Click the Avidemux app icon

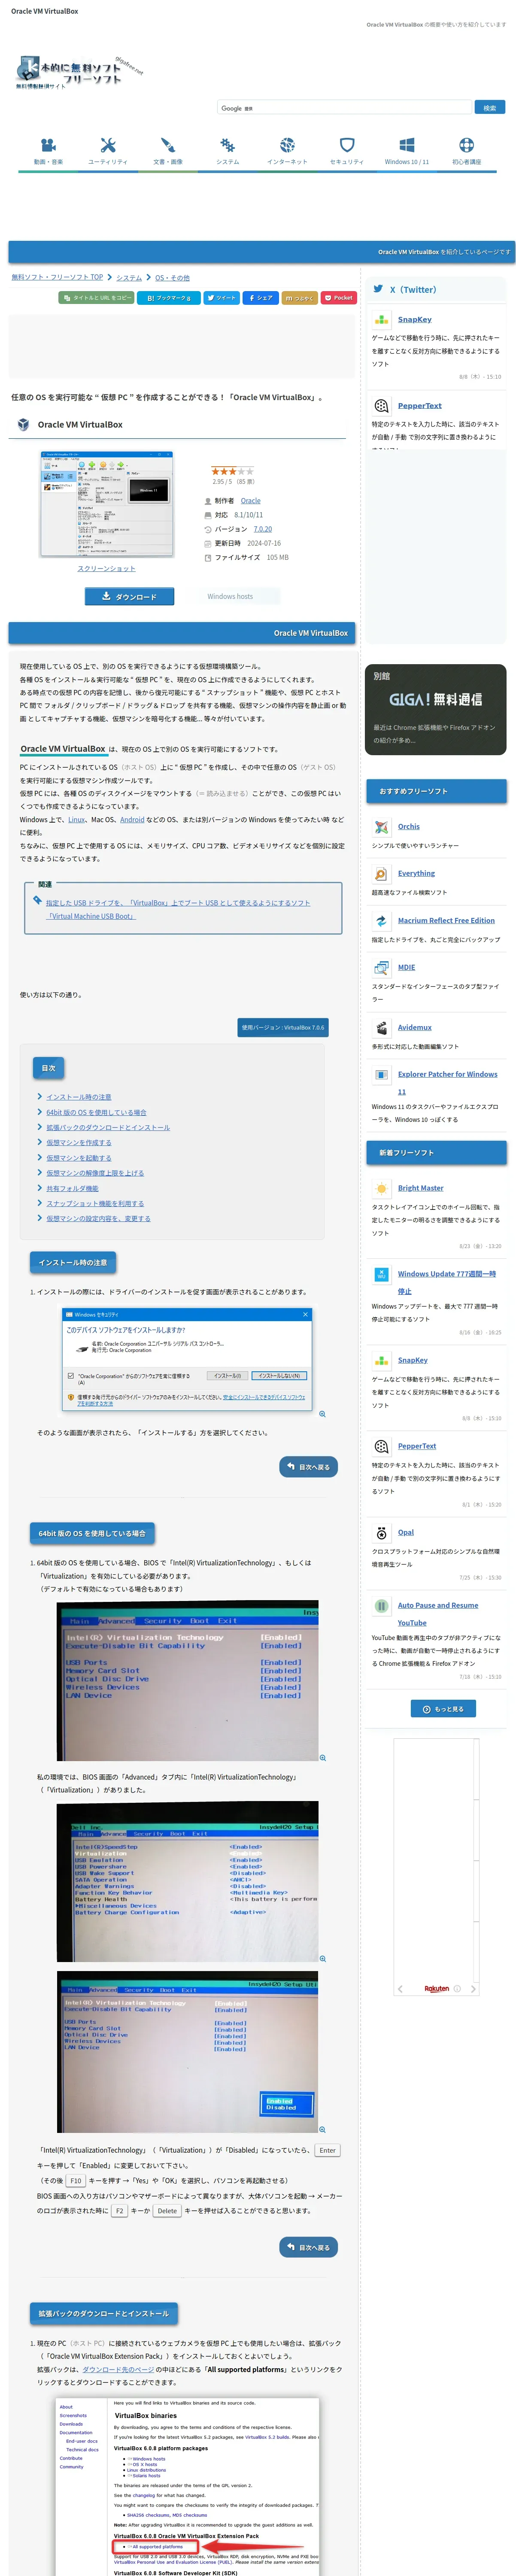tap(381, 1028)
